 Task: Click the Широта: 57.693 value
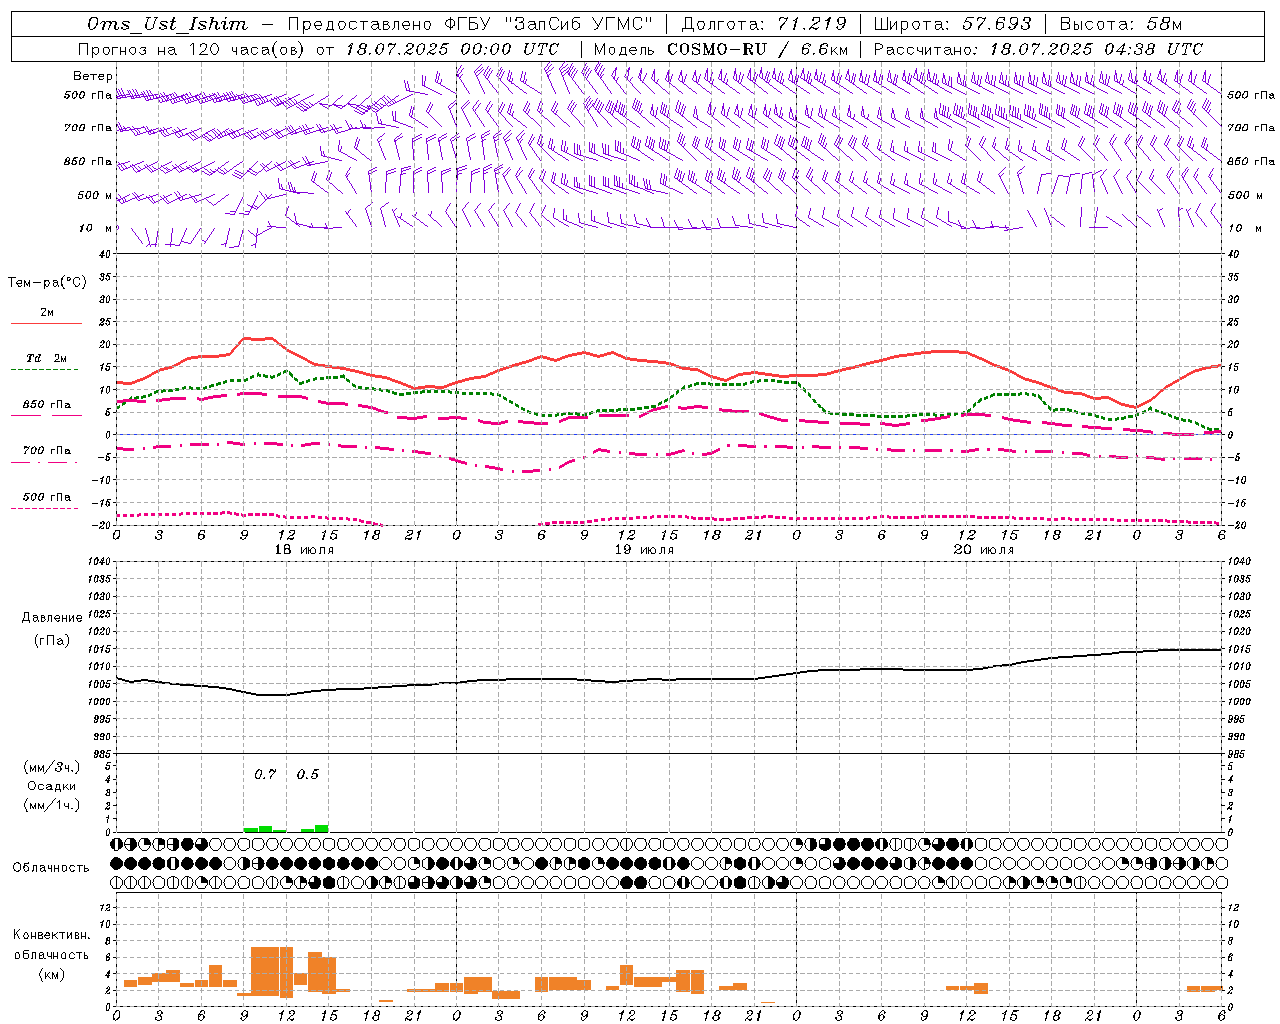point(953,24)
